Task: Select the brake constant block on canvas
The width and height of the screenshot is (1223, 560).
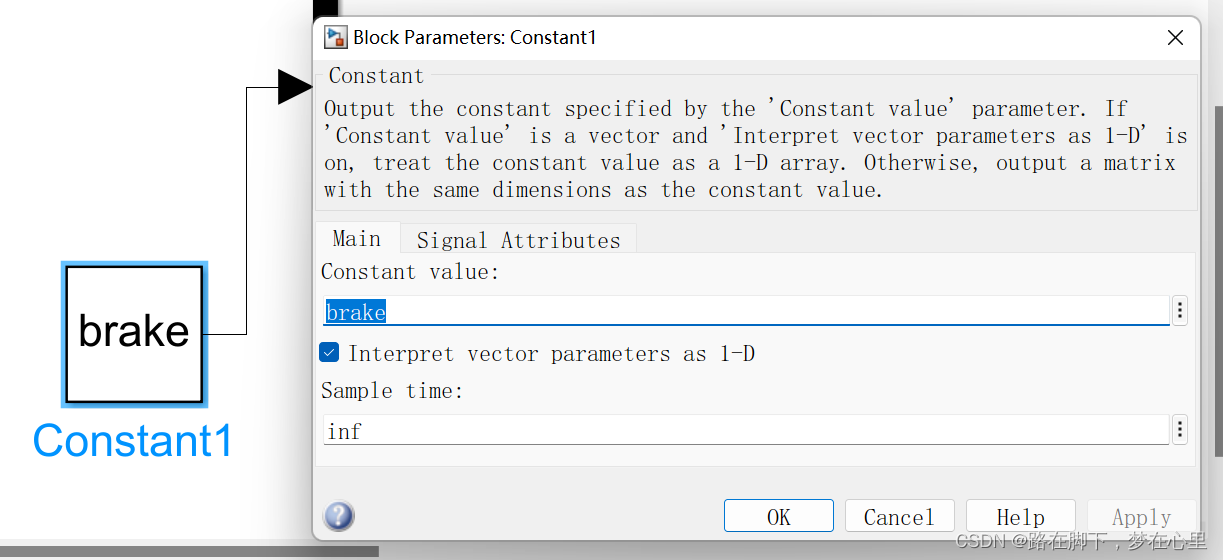Action: click(134, 333)
